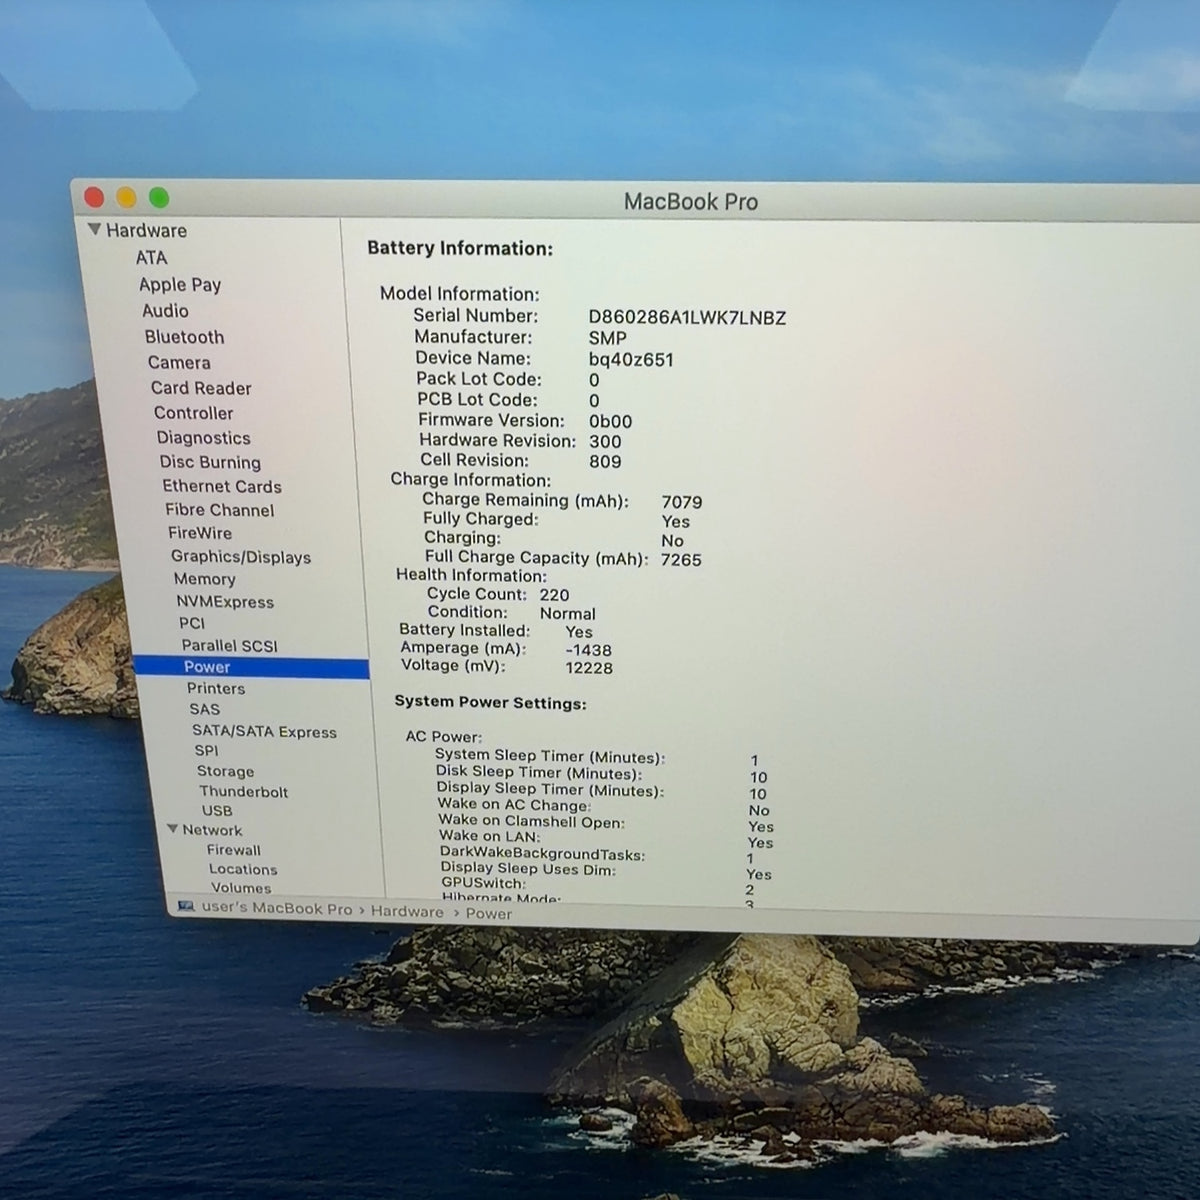Screen dimensions: 1200x1200
Task: Click device name bq40z651
Action: tap(631, 359)
